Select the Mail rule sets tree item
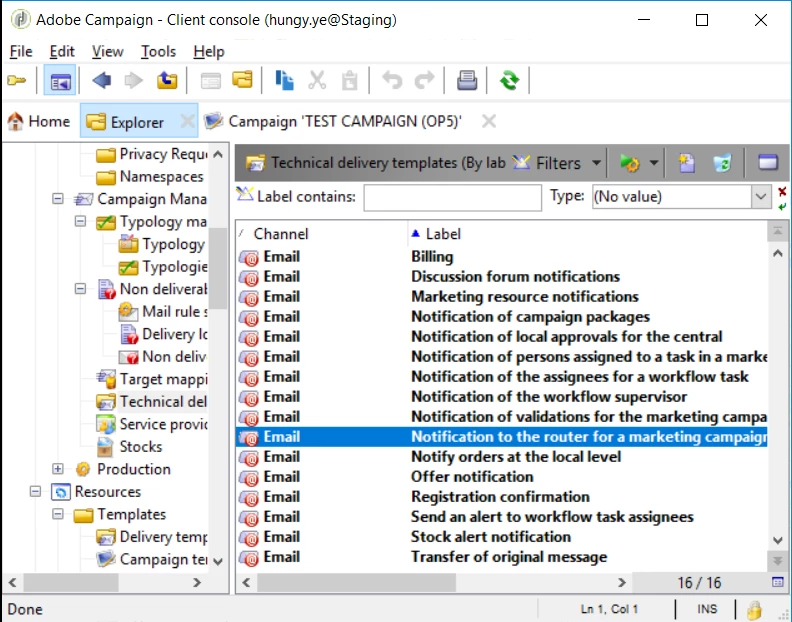The width and height of the screenshot is (792, 622). point(163,312)
